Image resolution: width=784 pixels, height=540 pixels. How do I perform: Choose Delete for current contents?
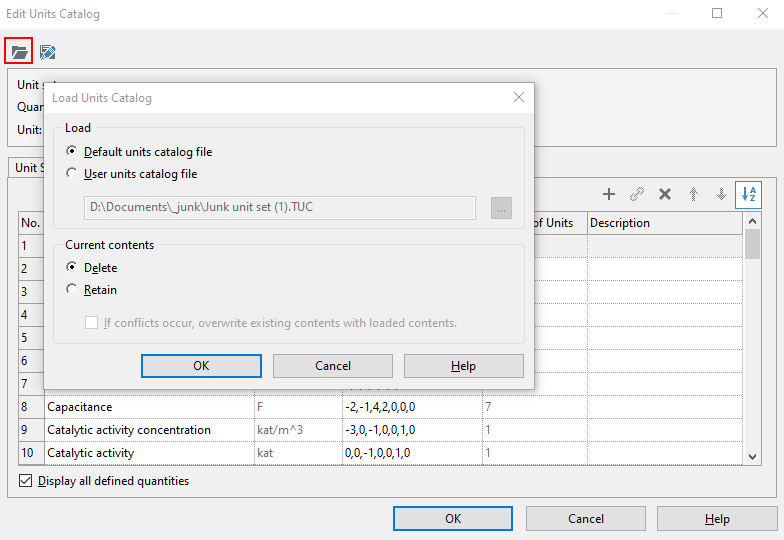click(71, 268)
